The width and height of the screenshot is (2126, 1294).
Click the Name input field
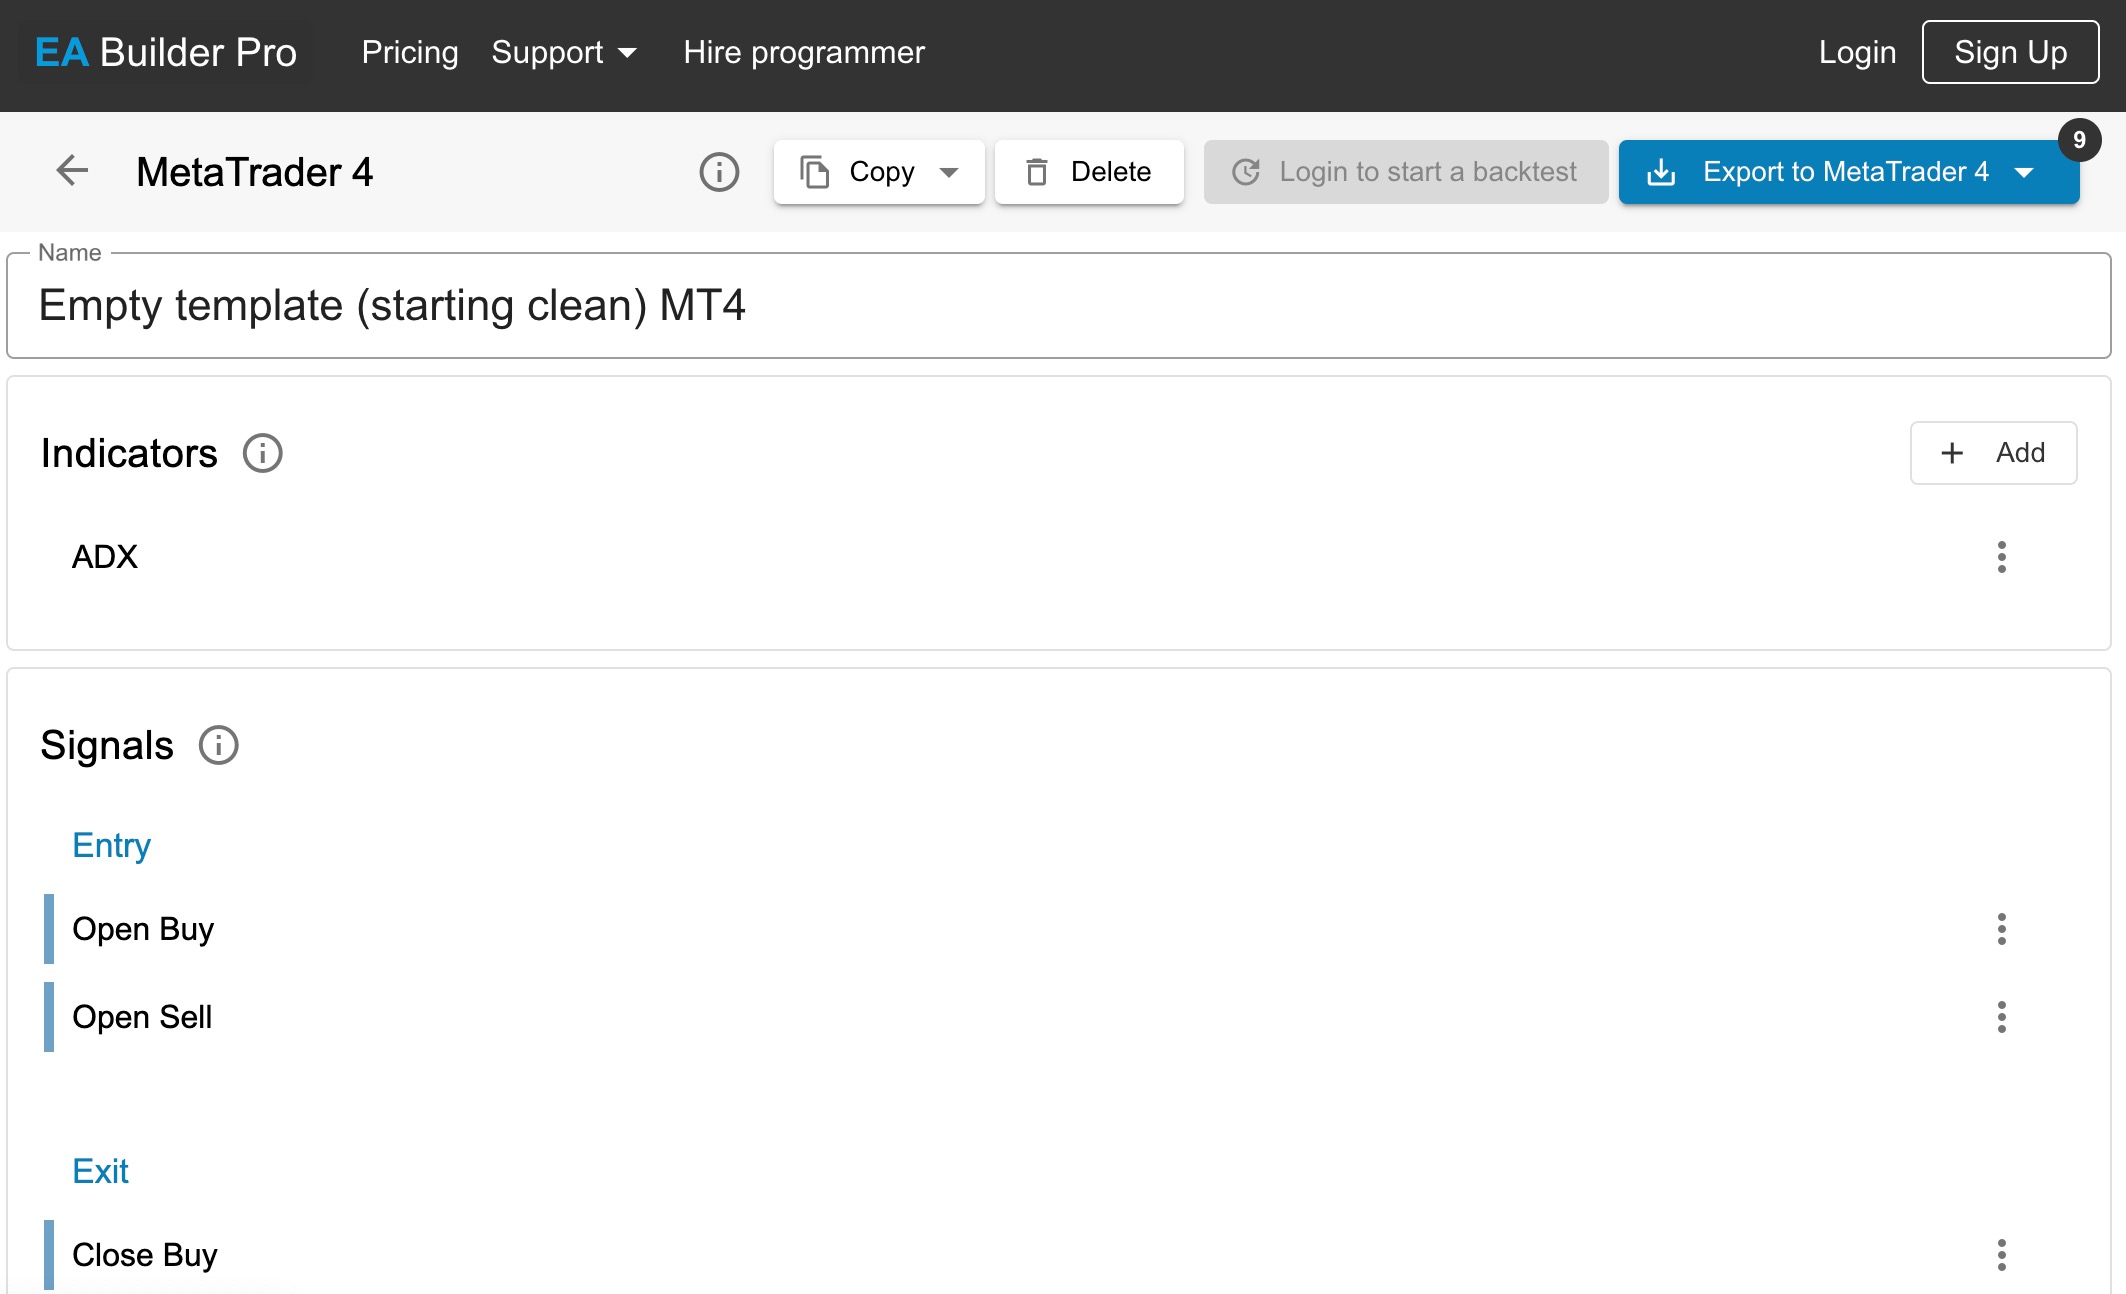(x=1059, y=306)
